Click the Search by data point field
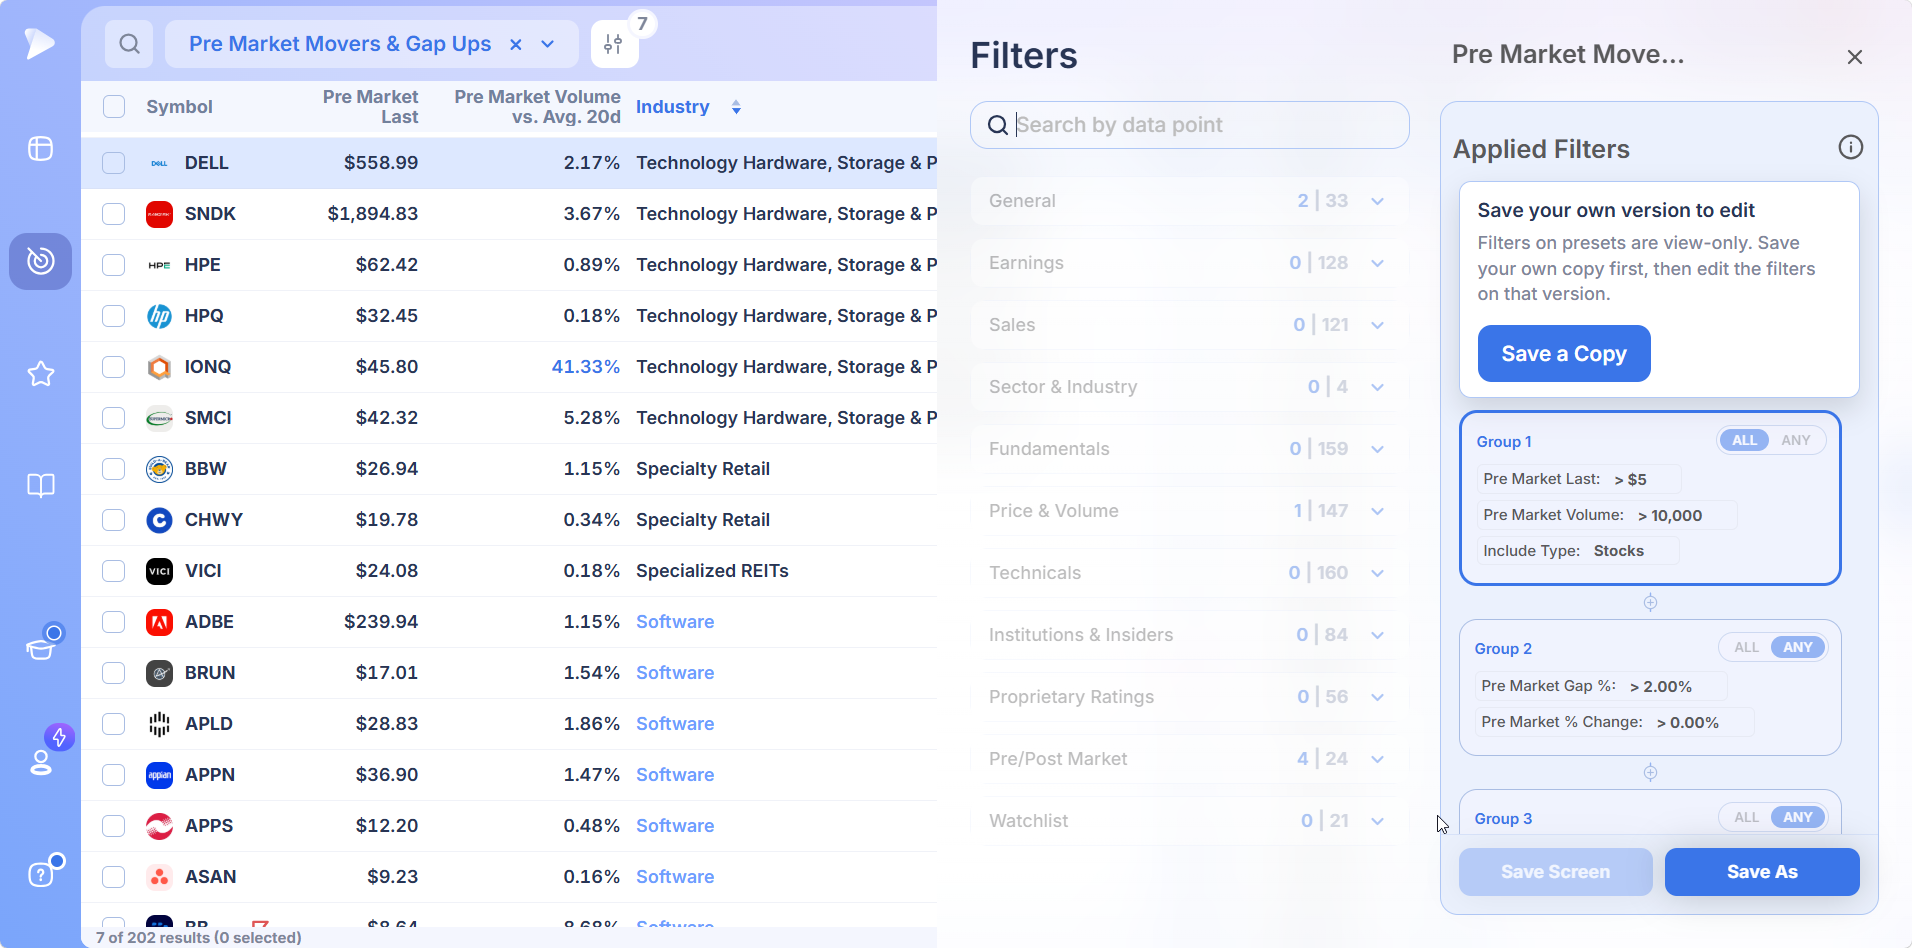Screen dimensions: 1912x948 pyautogui.click(x=1190, y=125)
